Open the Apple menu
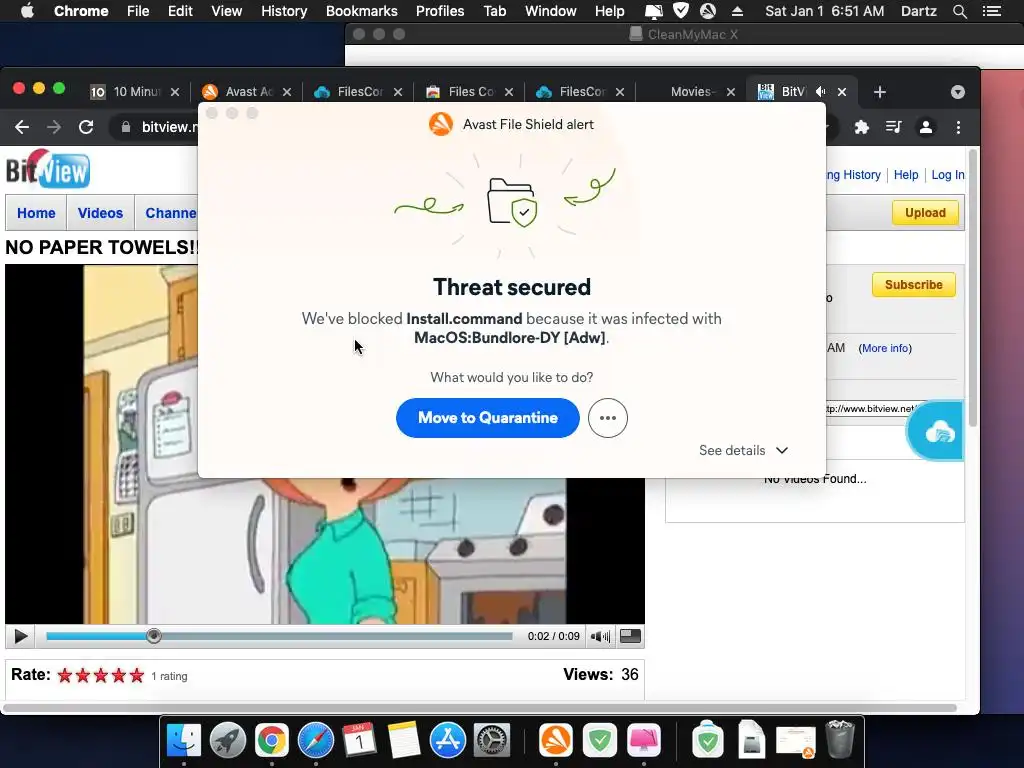The width and height of the screenshot is (1024, 768). (x=27, y=11)
